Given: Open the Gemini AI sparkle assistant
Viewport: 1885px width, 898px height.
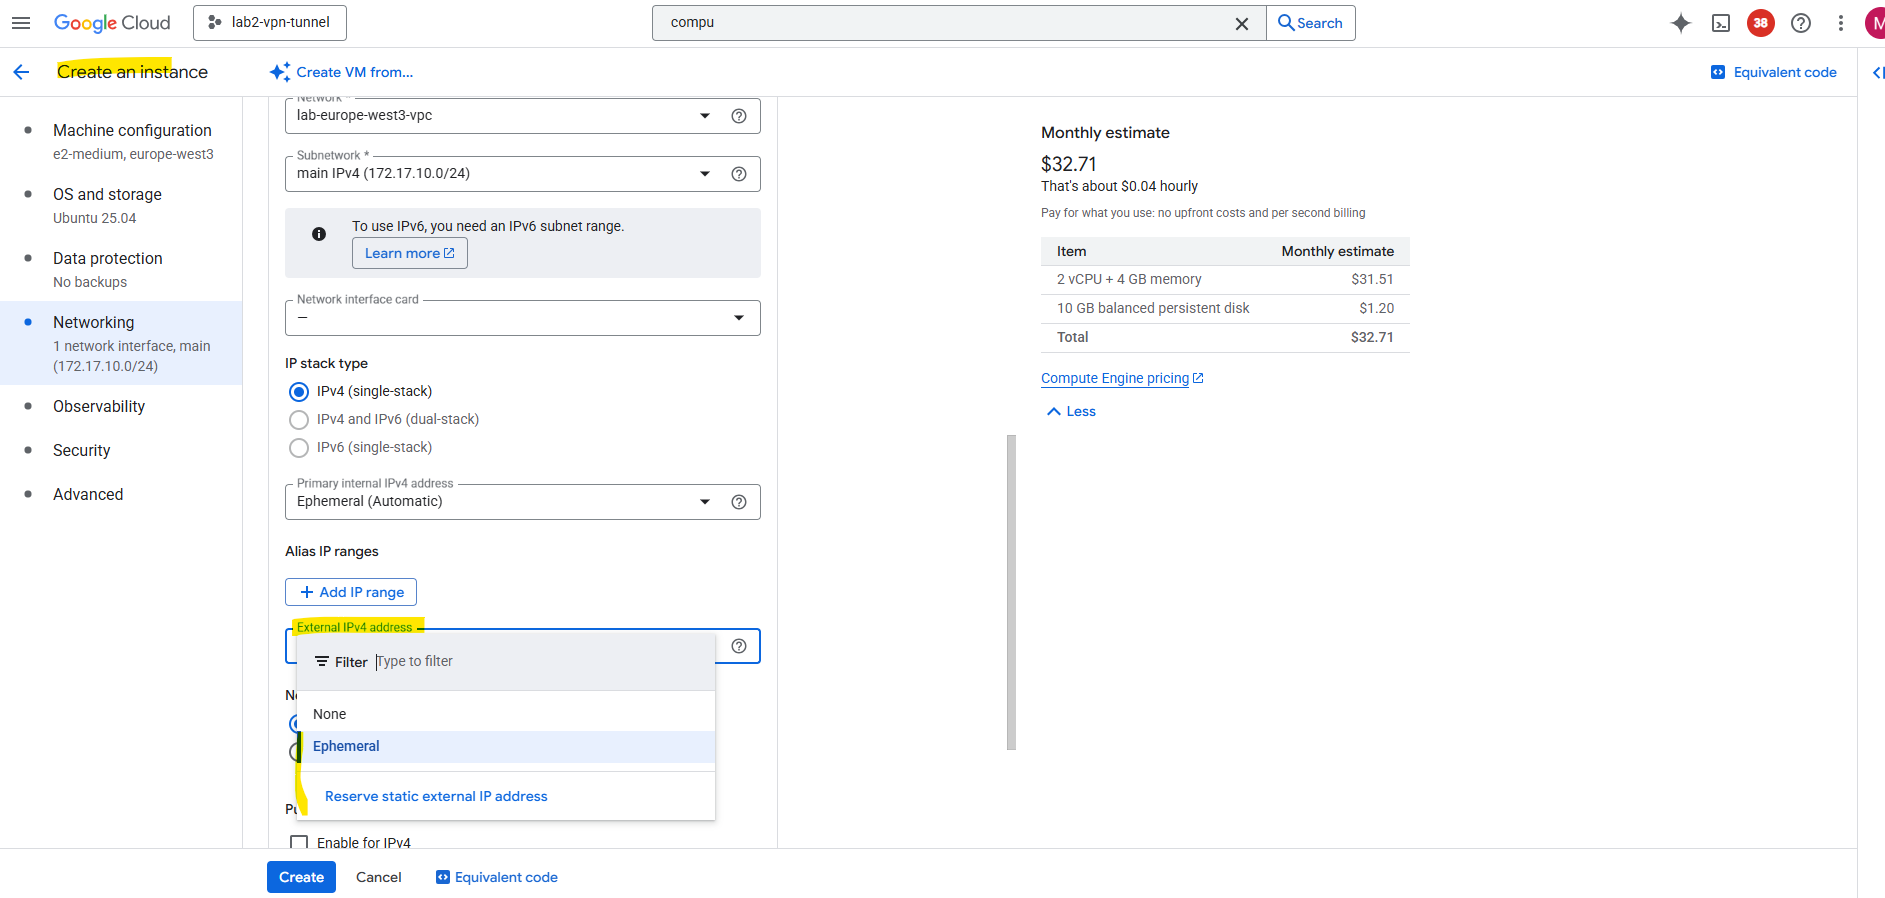Looking at the screenshot, I should [x=1680, y=23].
